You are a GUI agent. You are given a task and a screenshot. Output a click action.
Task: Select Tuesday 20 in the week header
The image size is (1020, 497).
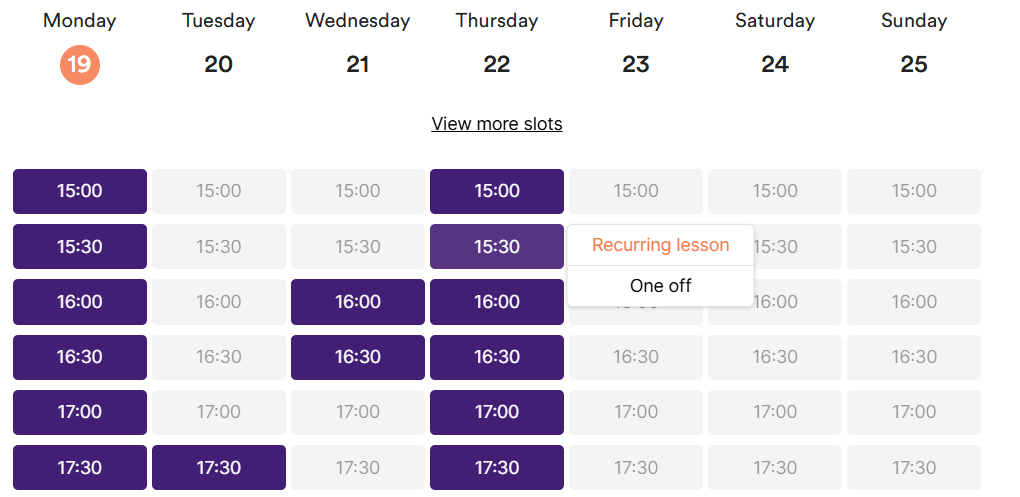pos(218,65)
